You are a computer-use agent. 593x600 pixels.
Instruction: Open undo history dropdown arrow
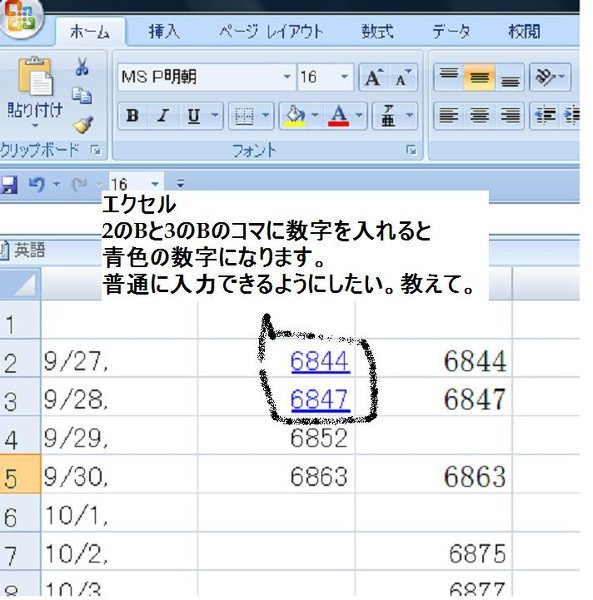click(57, 185)
